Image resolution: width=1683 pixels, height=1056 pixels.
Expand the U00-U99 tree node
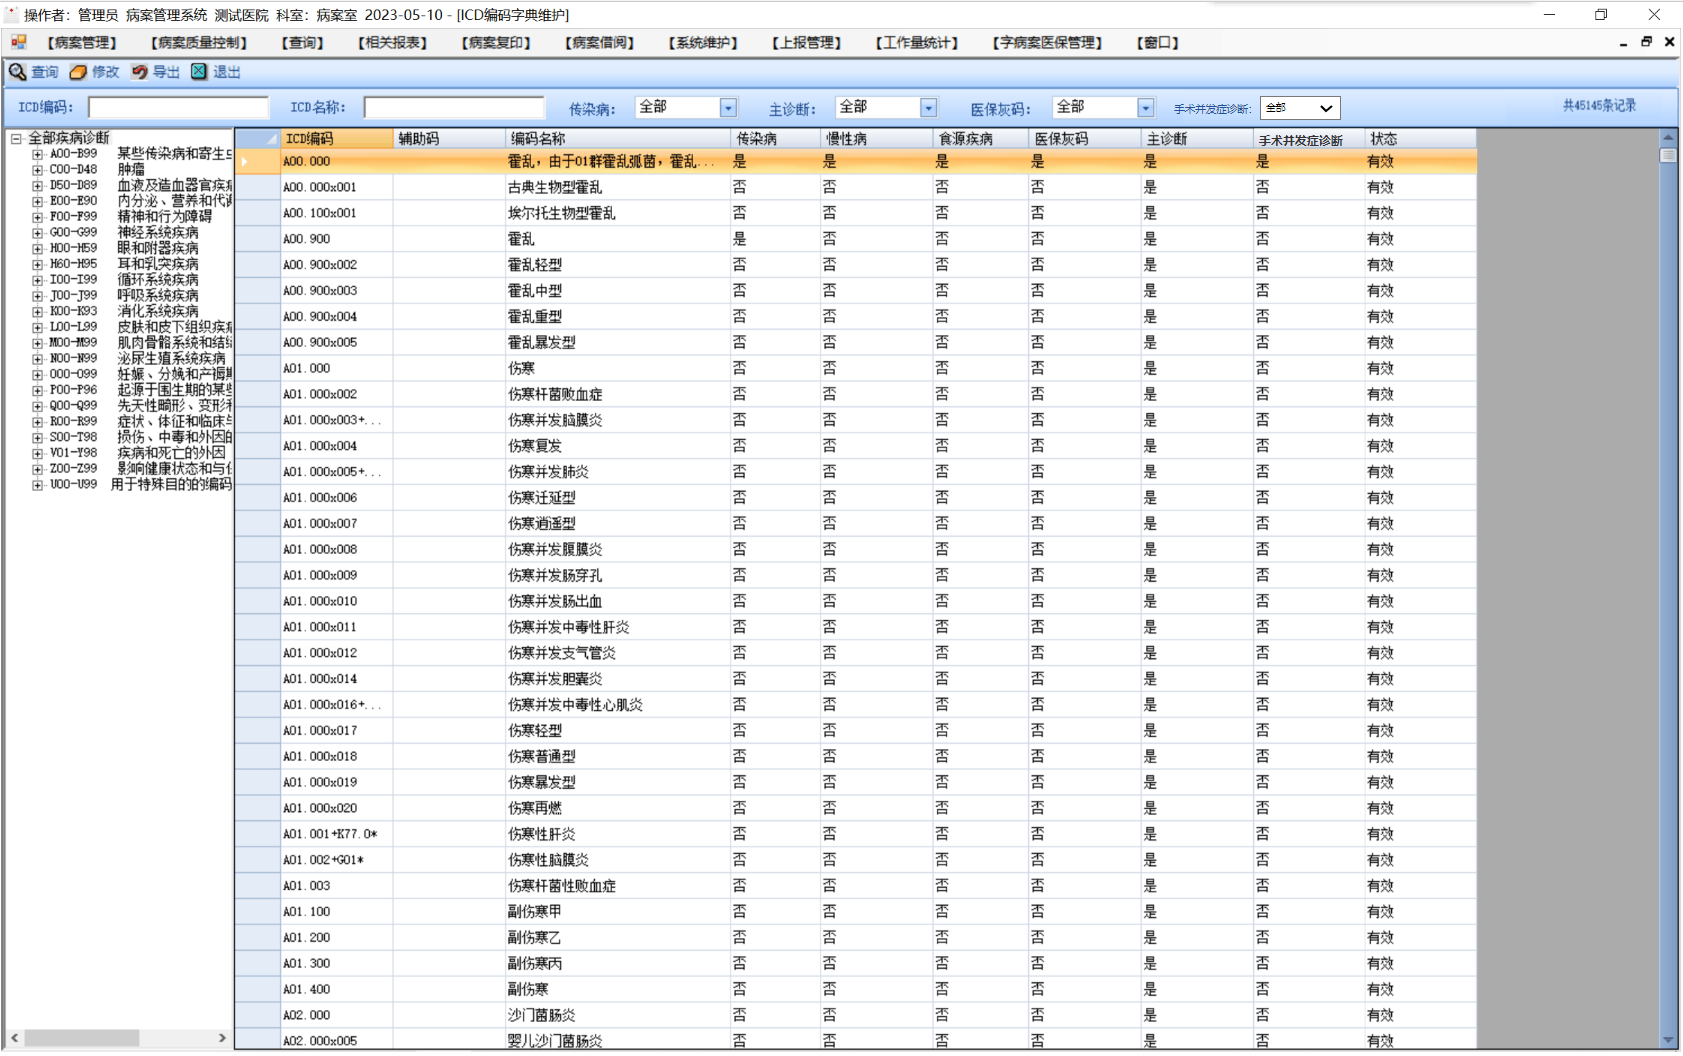(37, 485)
